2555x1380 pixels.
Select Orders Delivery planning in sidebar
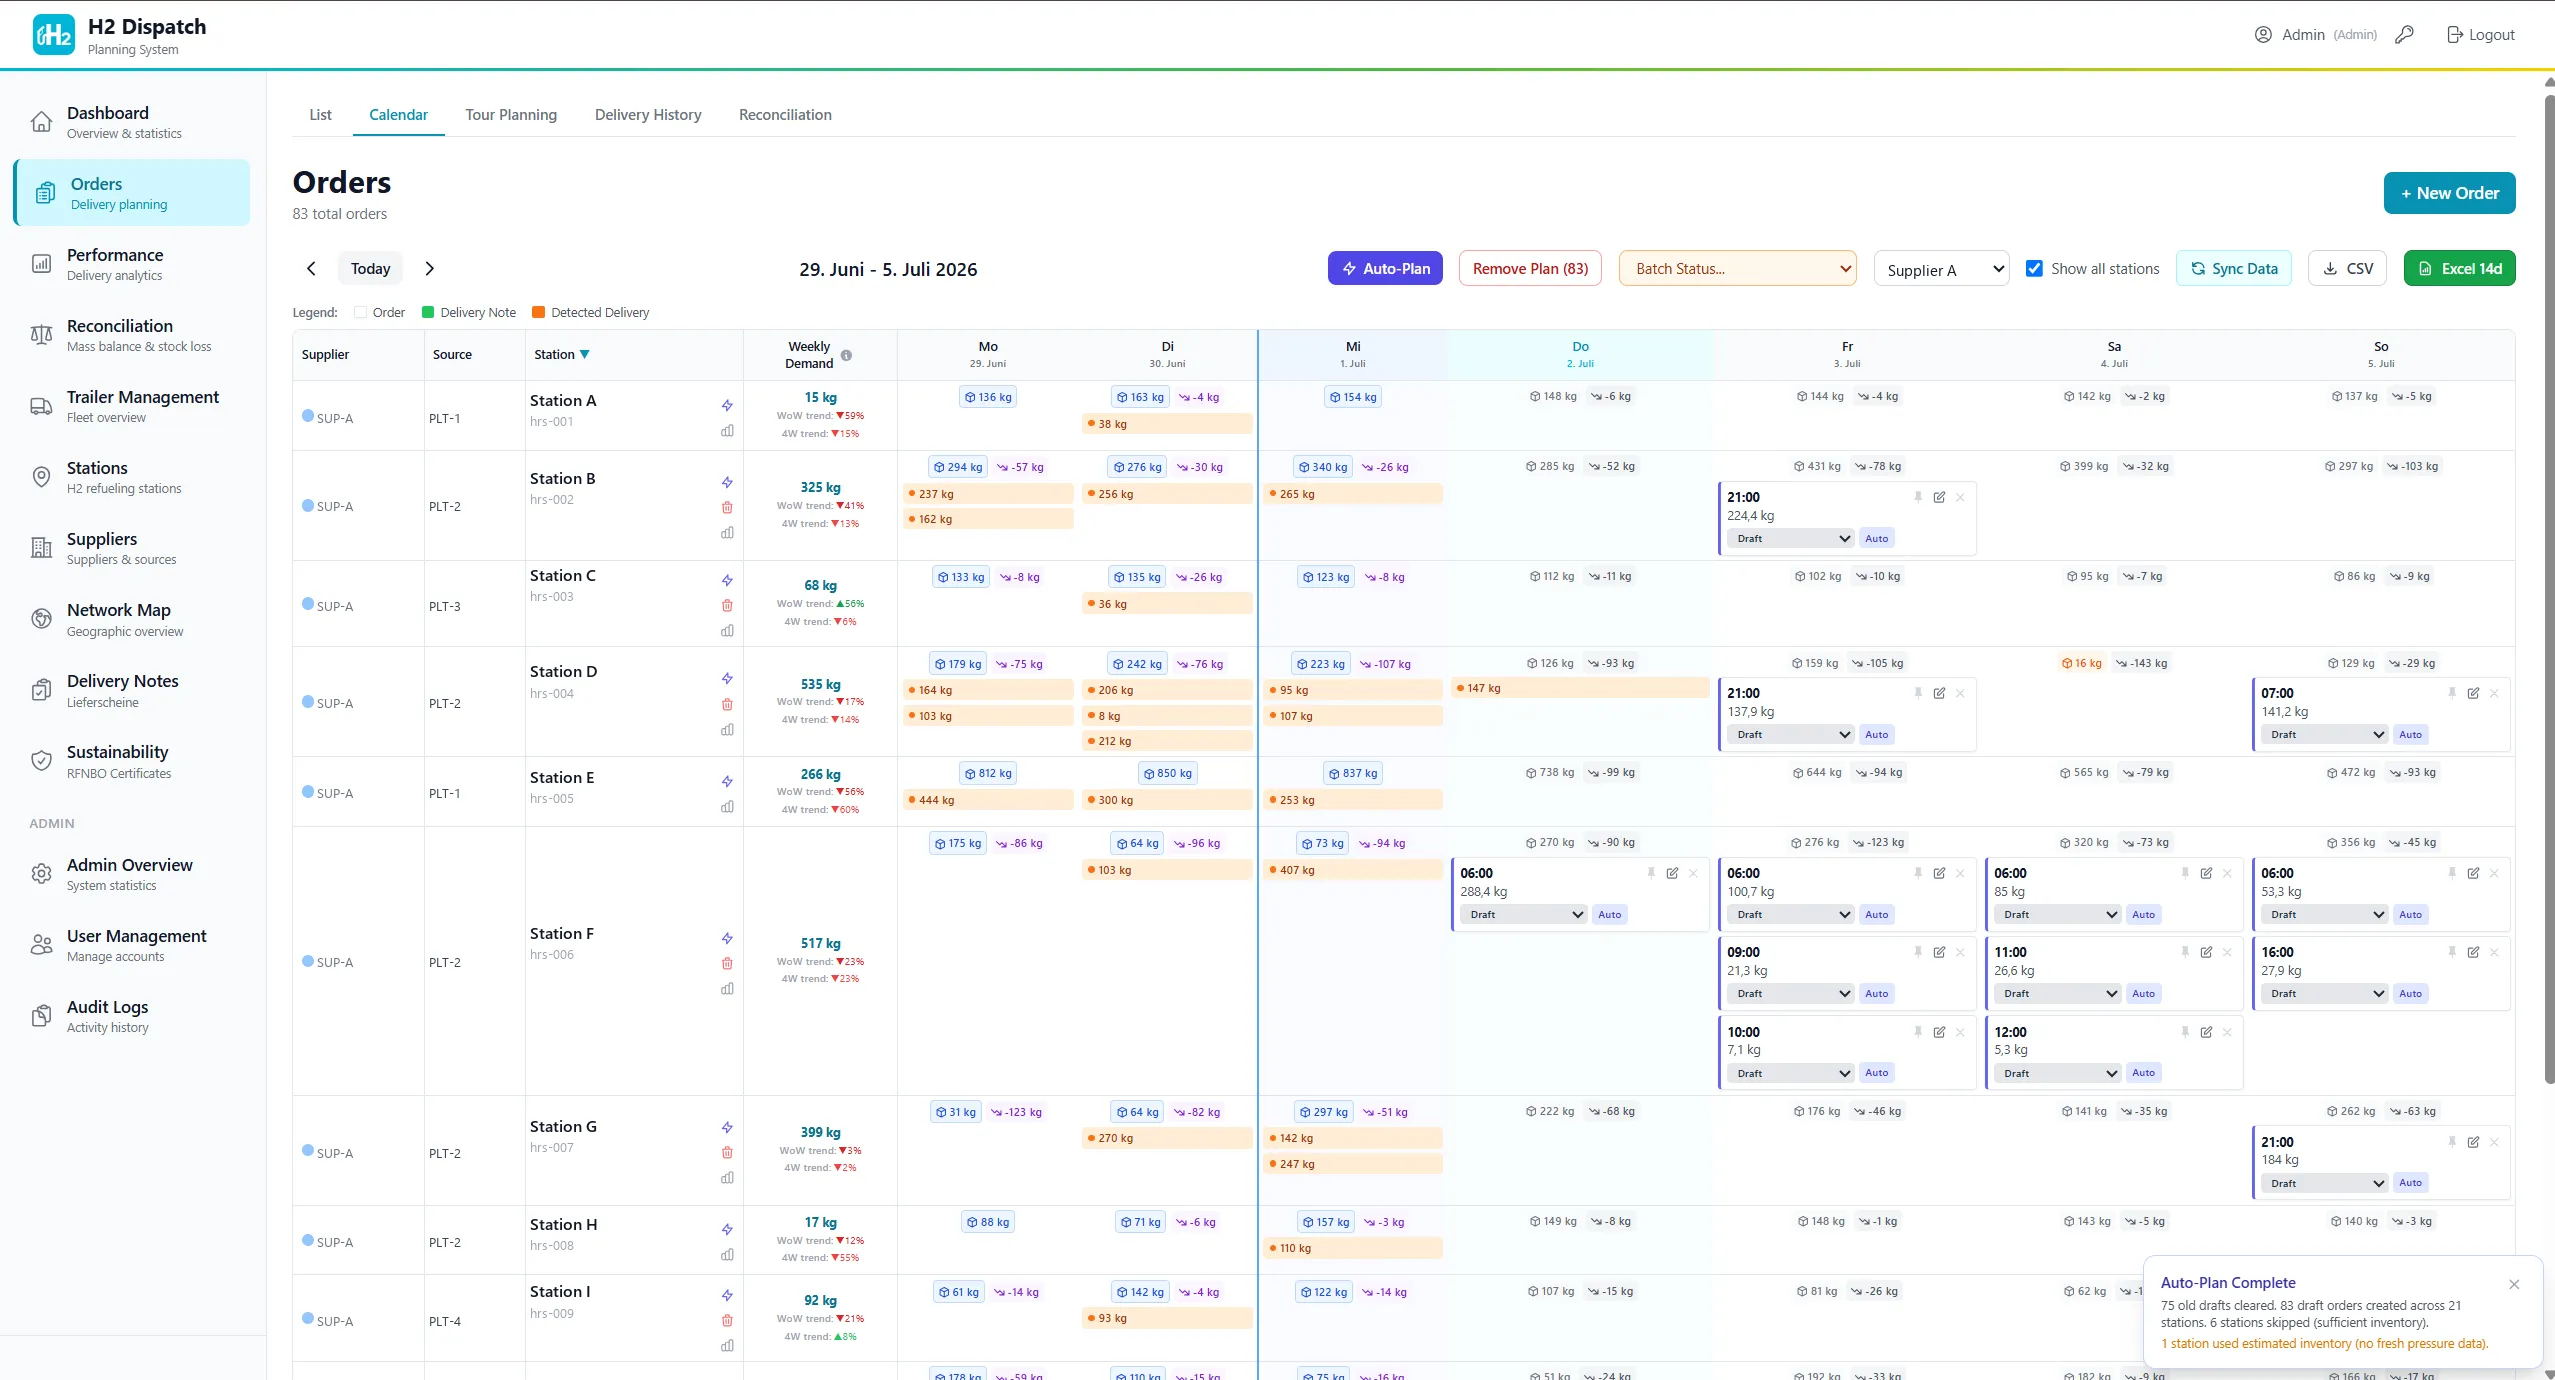pyautogui.click(x=132, y=193)
